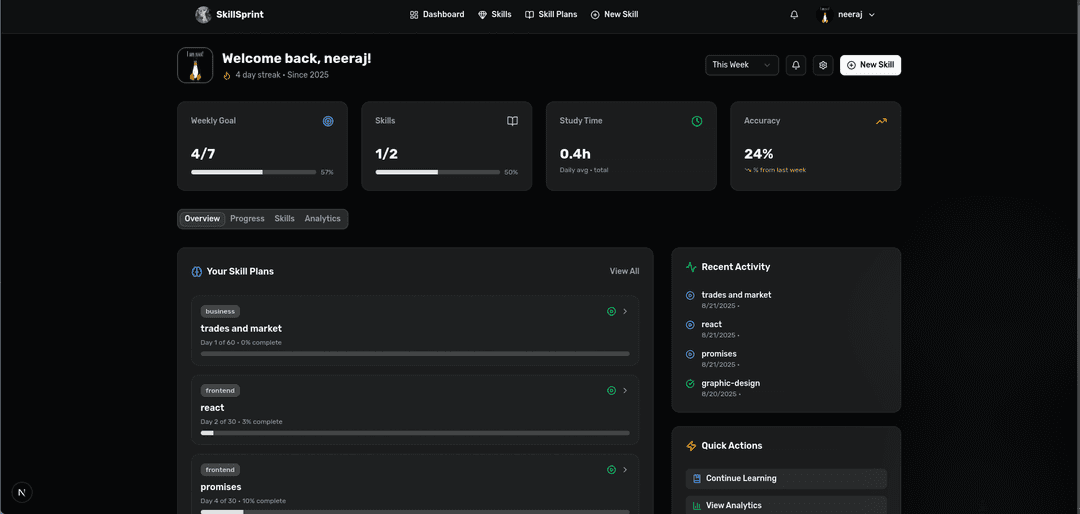Click the 24% accuracy value
The height and width of the screenshot is (514, 1080).
[758, 154]
